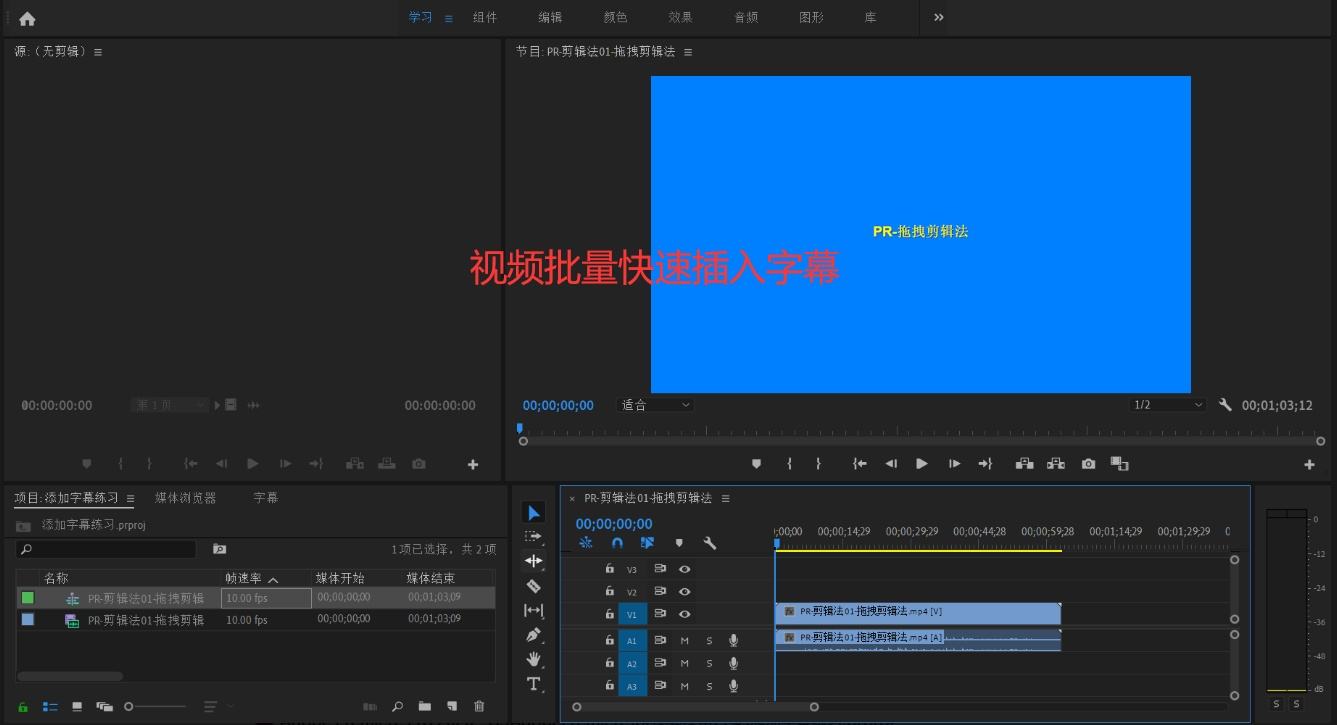Switch to 组件 workspace
The width and height of the screenshot is (1337, 725).
point(485,17)
